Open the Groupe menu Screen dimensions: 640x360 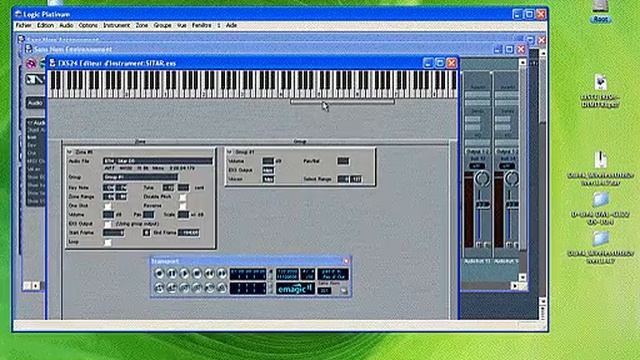tap(162, 25)
